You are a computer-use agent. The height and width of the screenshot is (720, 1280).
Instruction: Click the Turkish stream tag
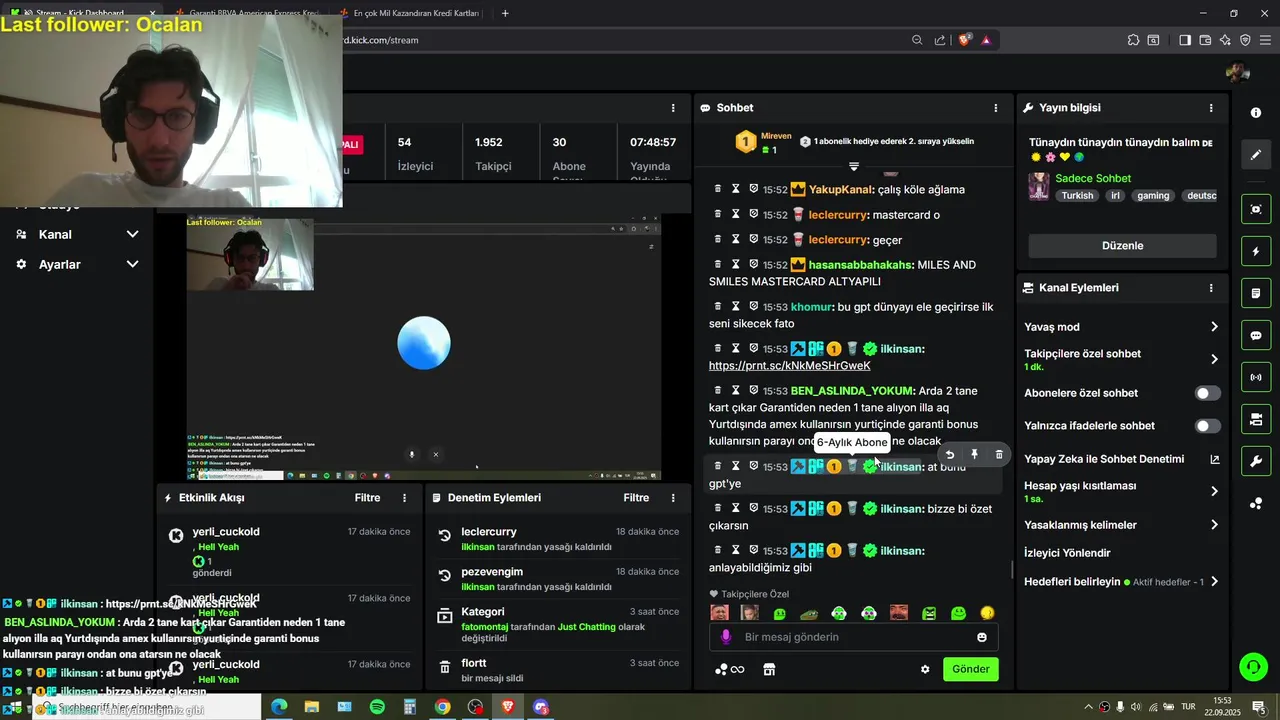(x=1077, y=196)
